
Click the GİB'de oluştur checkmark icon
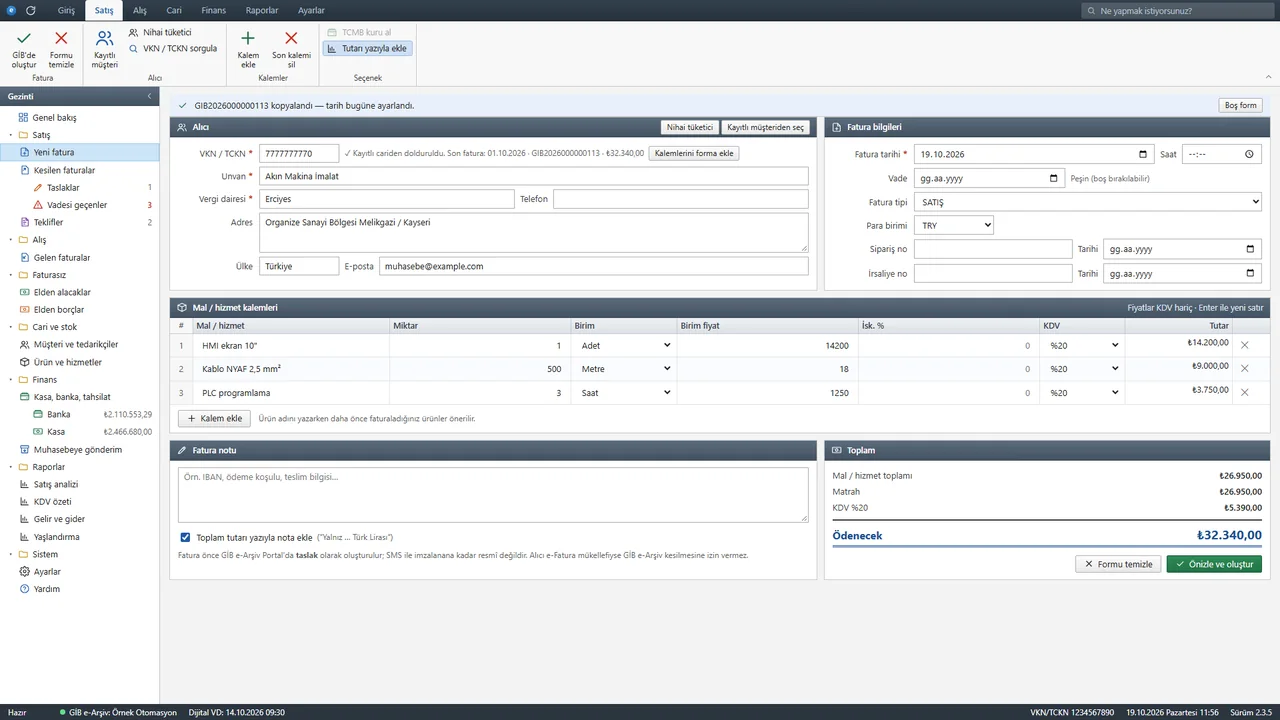[24, 38]
